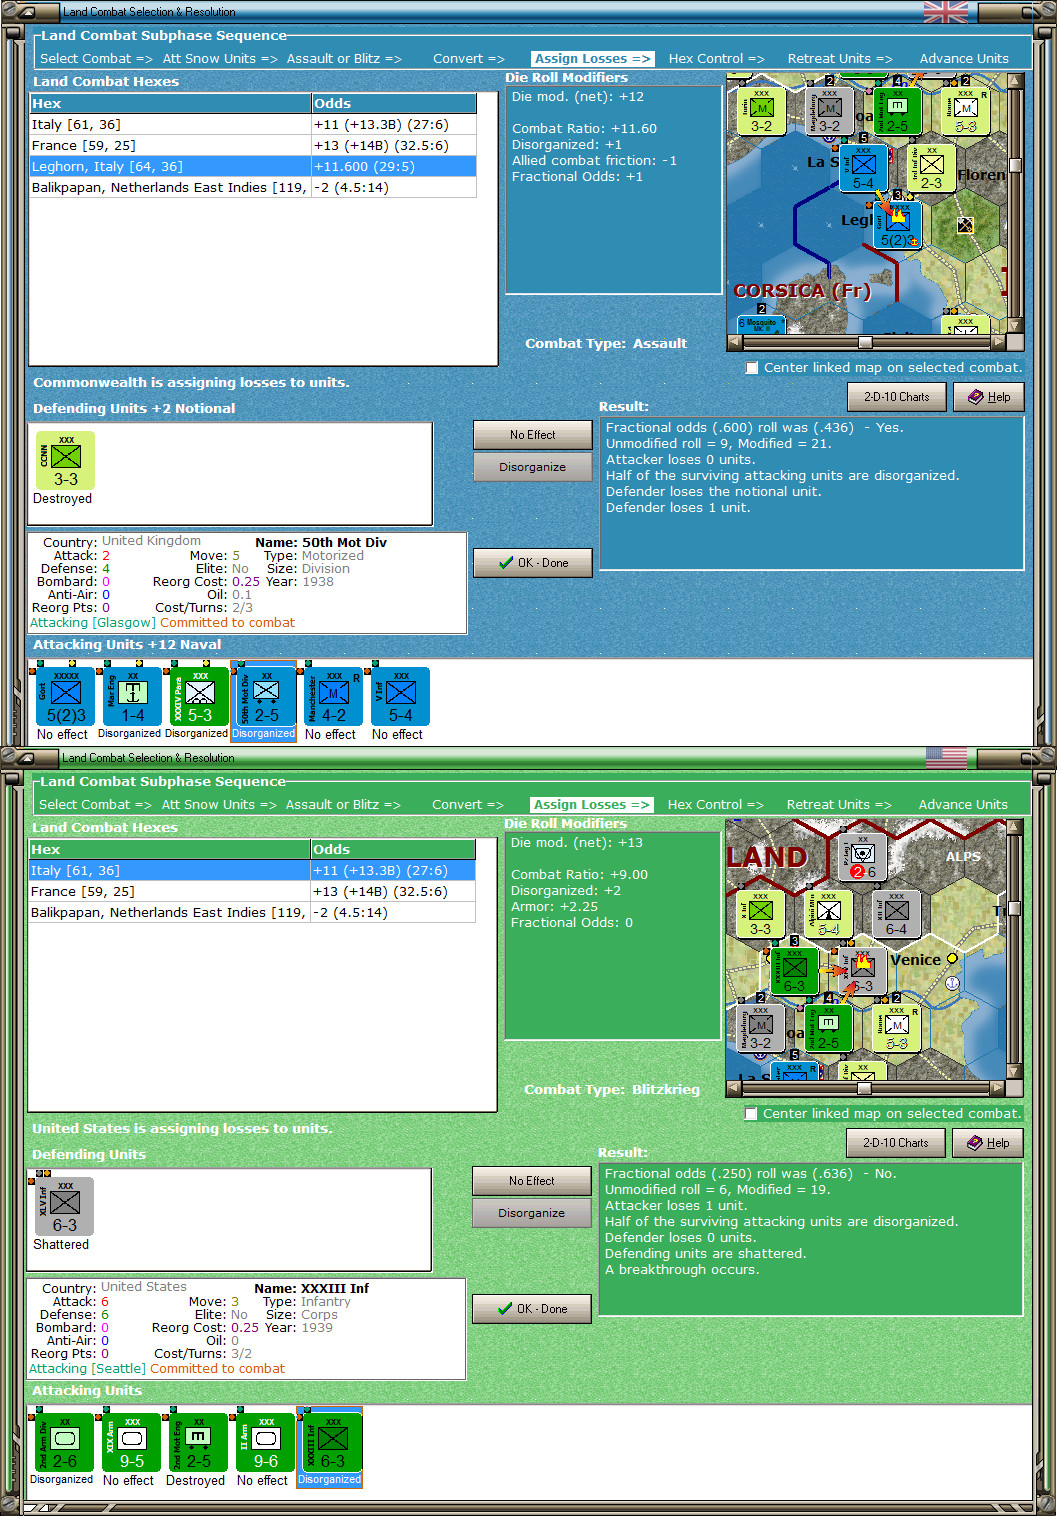Enable center linked map checkbox in bottom window
Image resolution: width=1057 pixels, height=1516 pixels.
pyautogui.click(x=751, y=1114)
